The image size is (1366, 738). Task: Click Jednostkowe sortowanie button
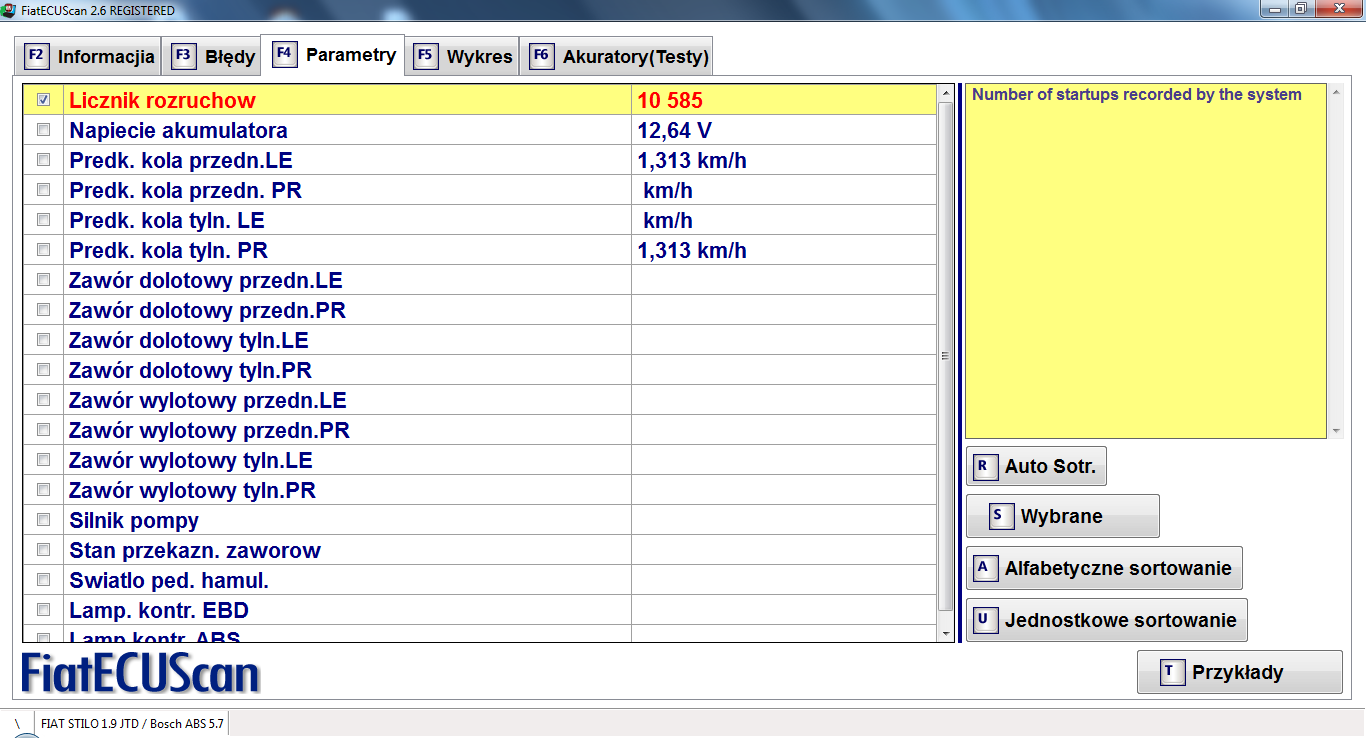[x=1106, y=620]
